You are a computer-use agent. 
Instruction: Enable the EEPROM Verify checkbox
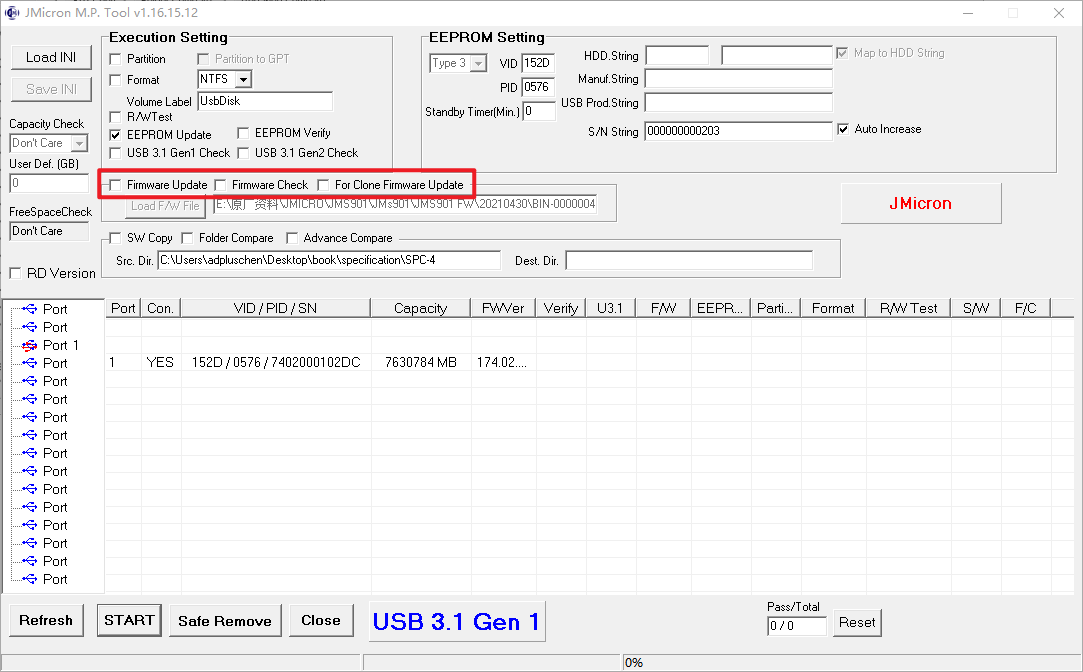click(243, 133)
